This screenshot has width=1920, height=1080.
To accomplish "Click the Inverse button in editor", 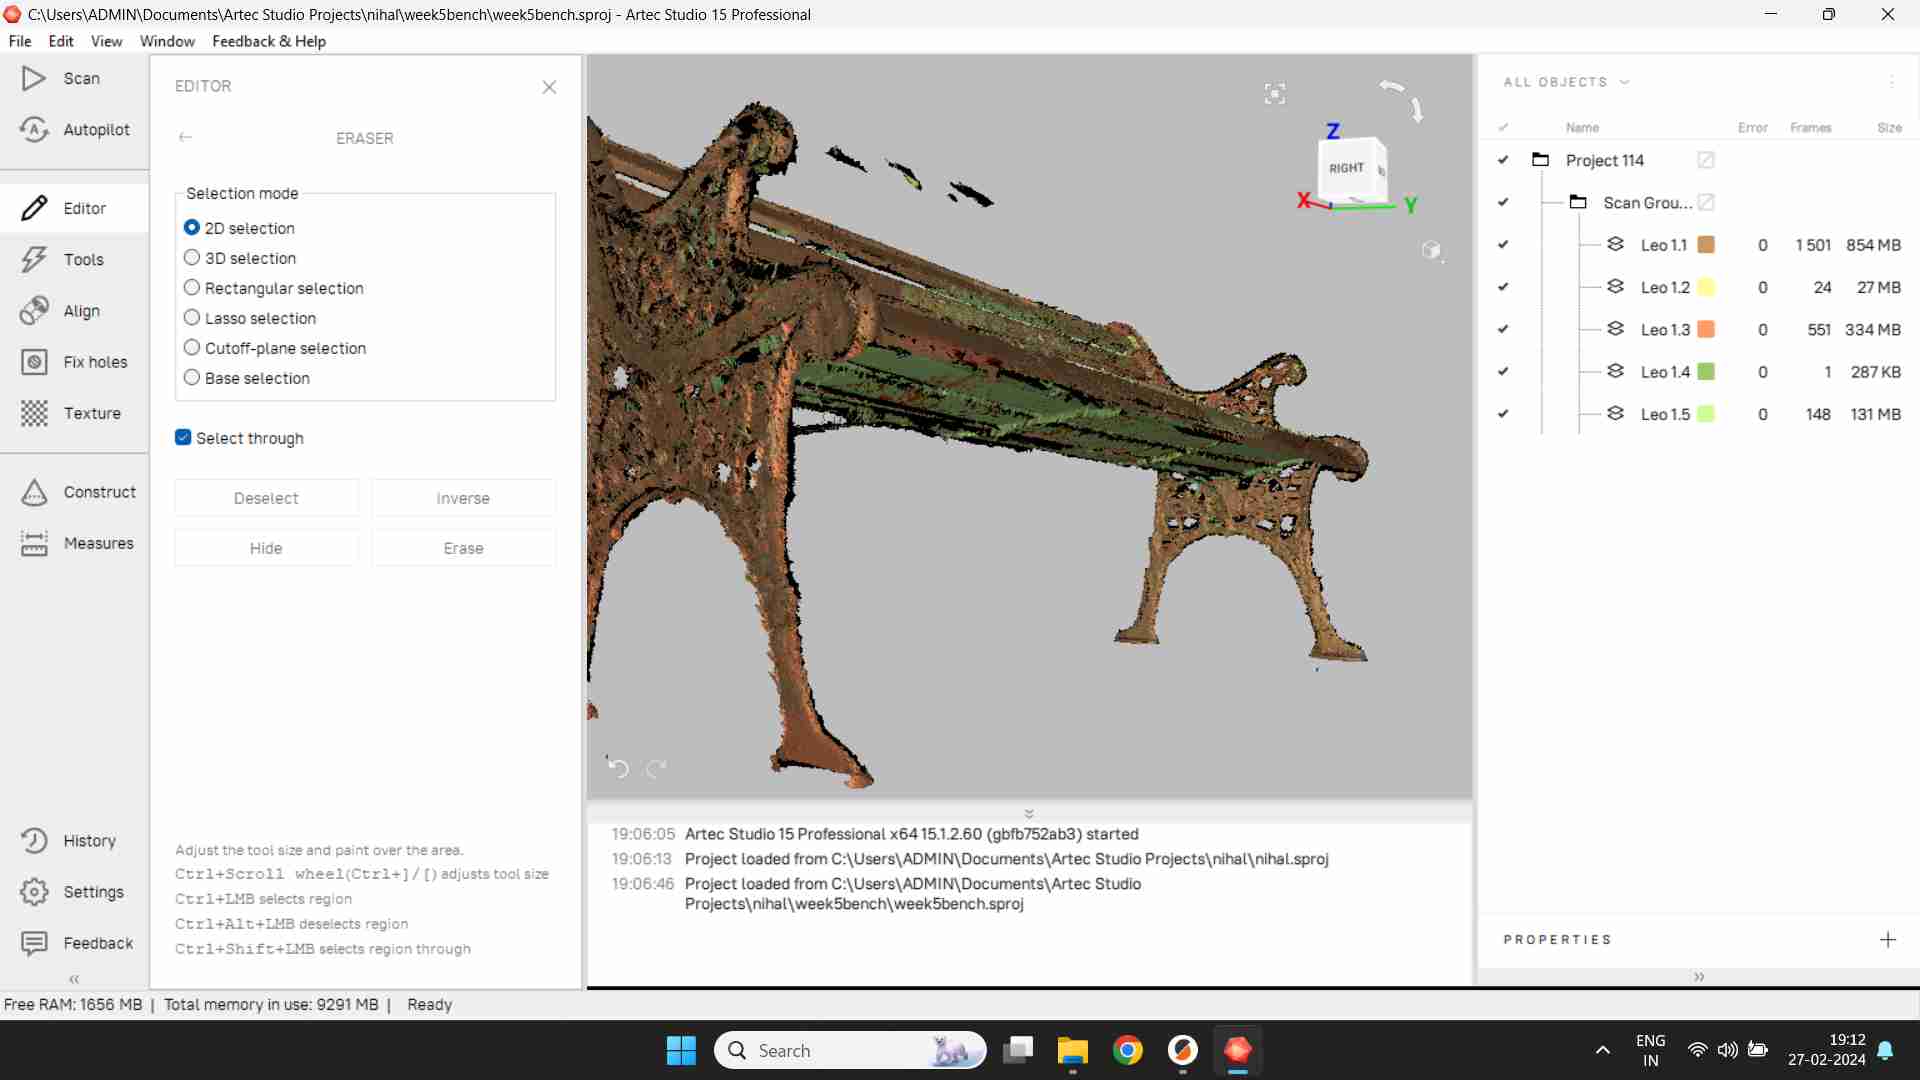I will [x=463, y=497].
